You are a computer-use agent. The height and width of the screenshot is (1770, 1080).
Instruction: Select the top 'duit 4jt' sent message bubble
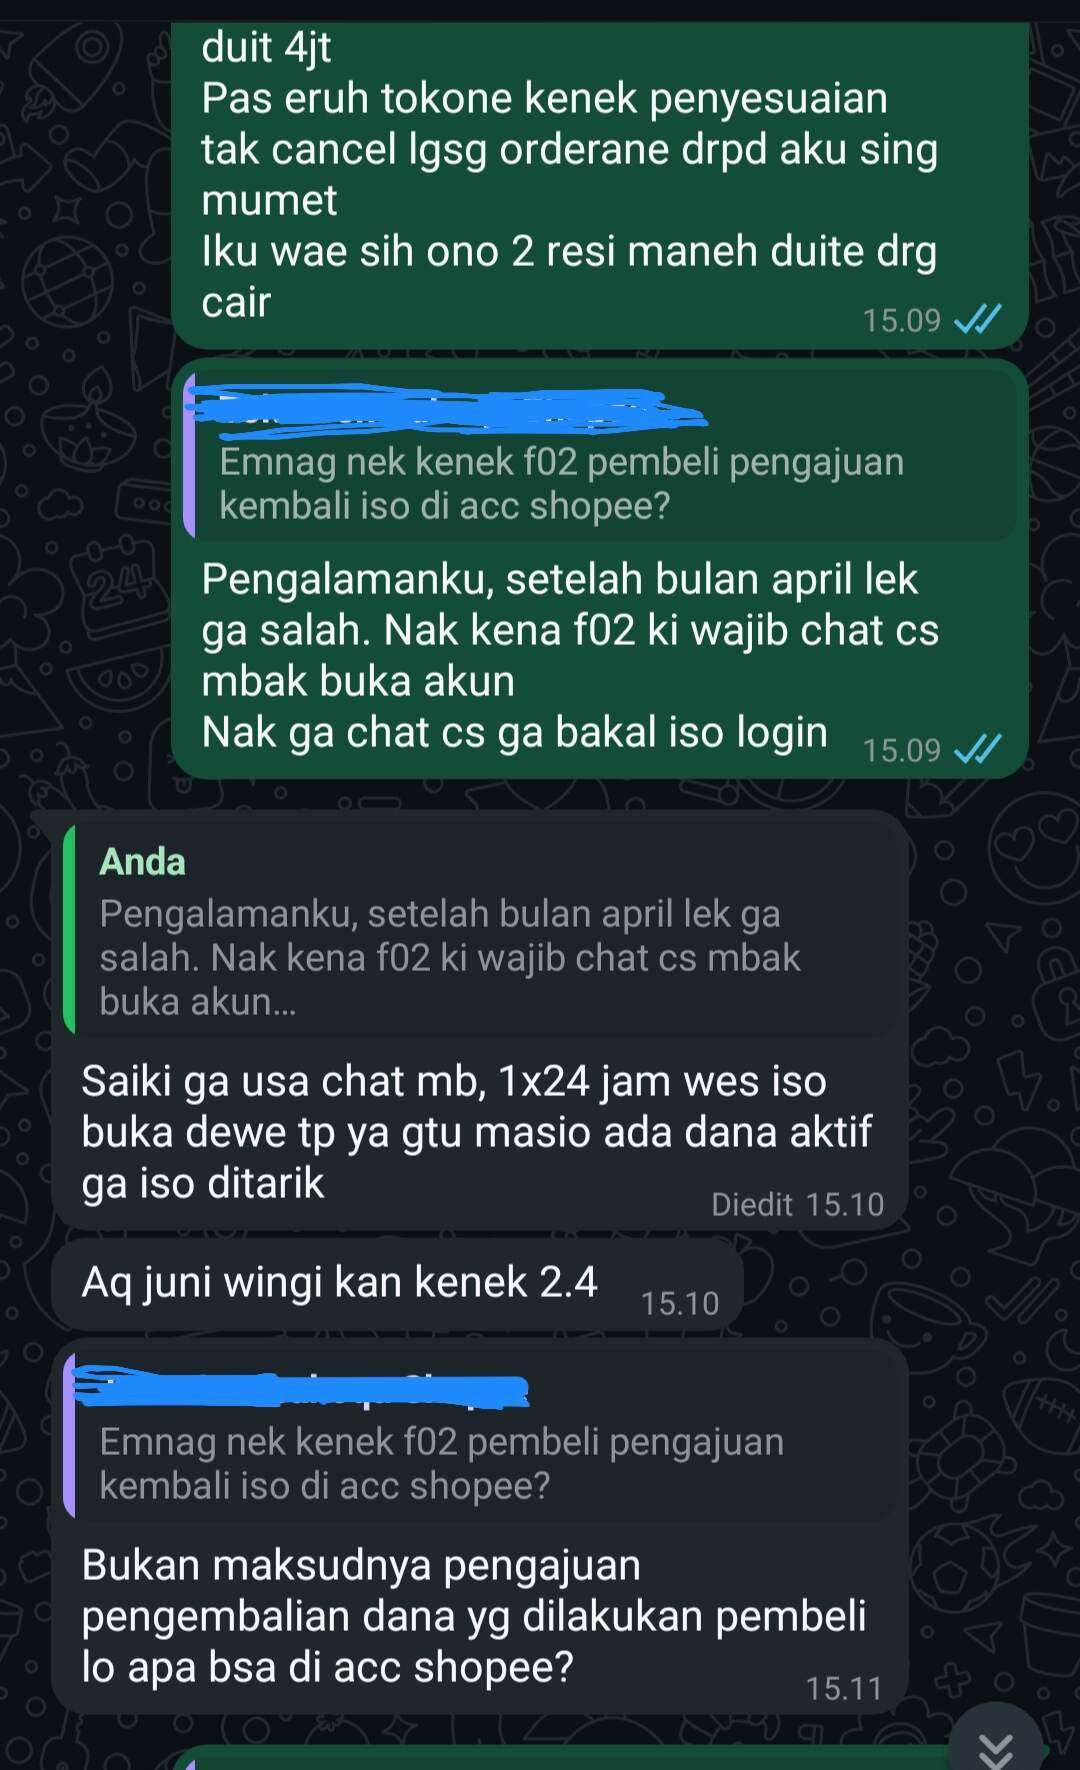tap(600, 185)
